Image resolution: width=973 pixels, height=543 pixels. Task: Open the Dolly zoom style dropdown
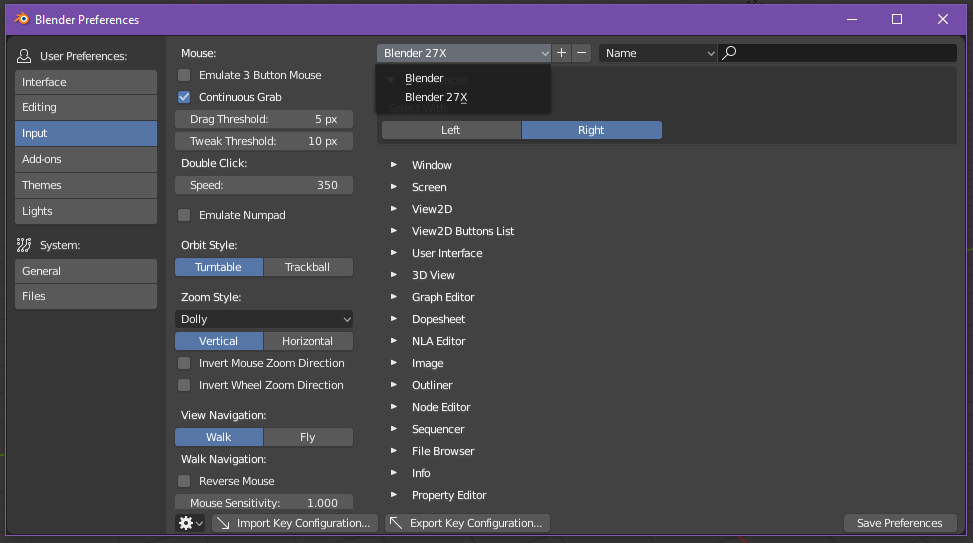[x=264, y=319]
